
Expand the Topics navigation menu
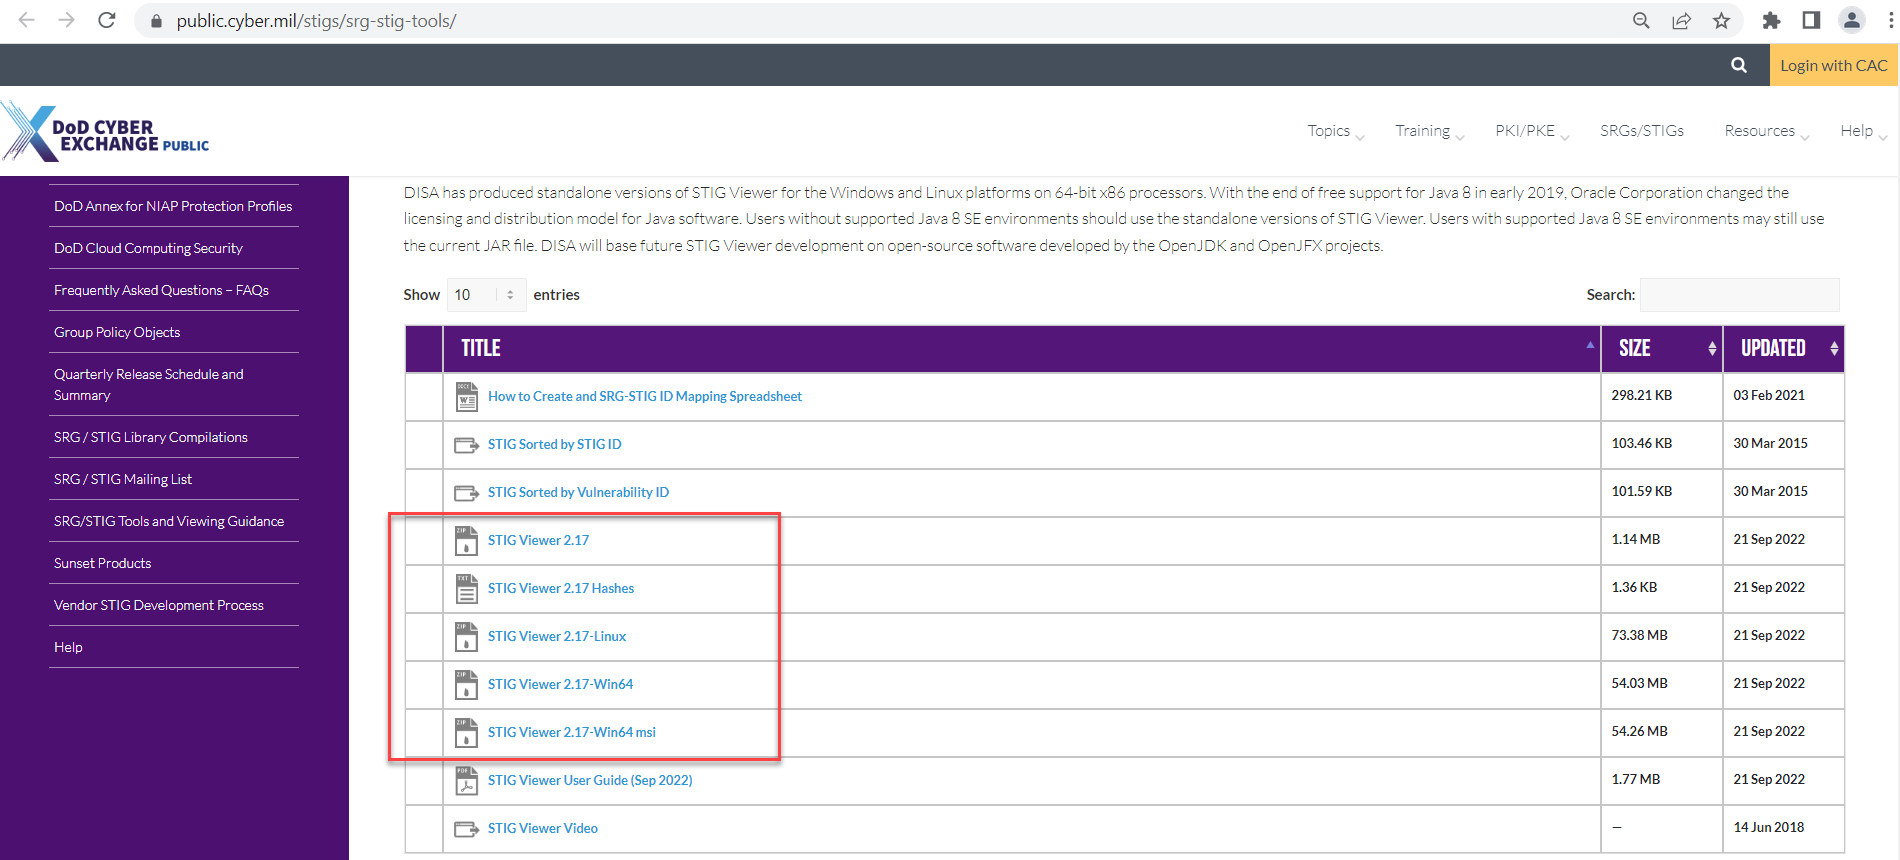(x=1335, y=131)
